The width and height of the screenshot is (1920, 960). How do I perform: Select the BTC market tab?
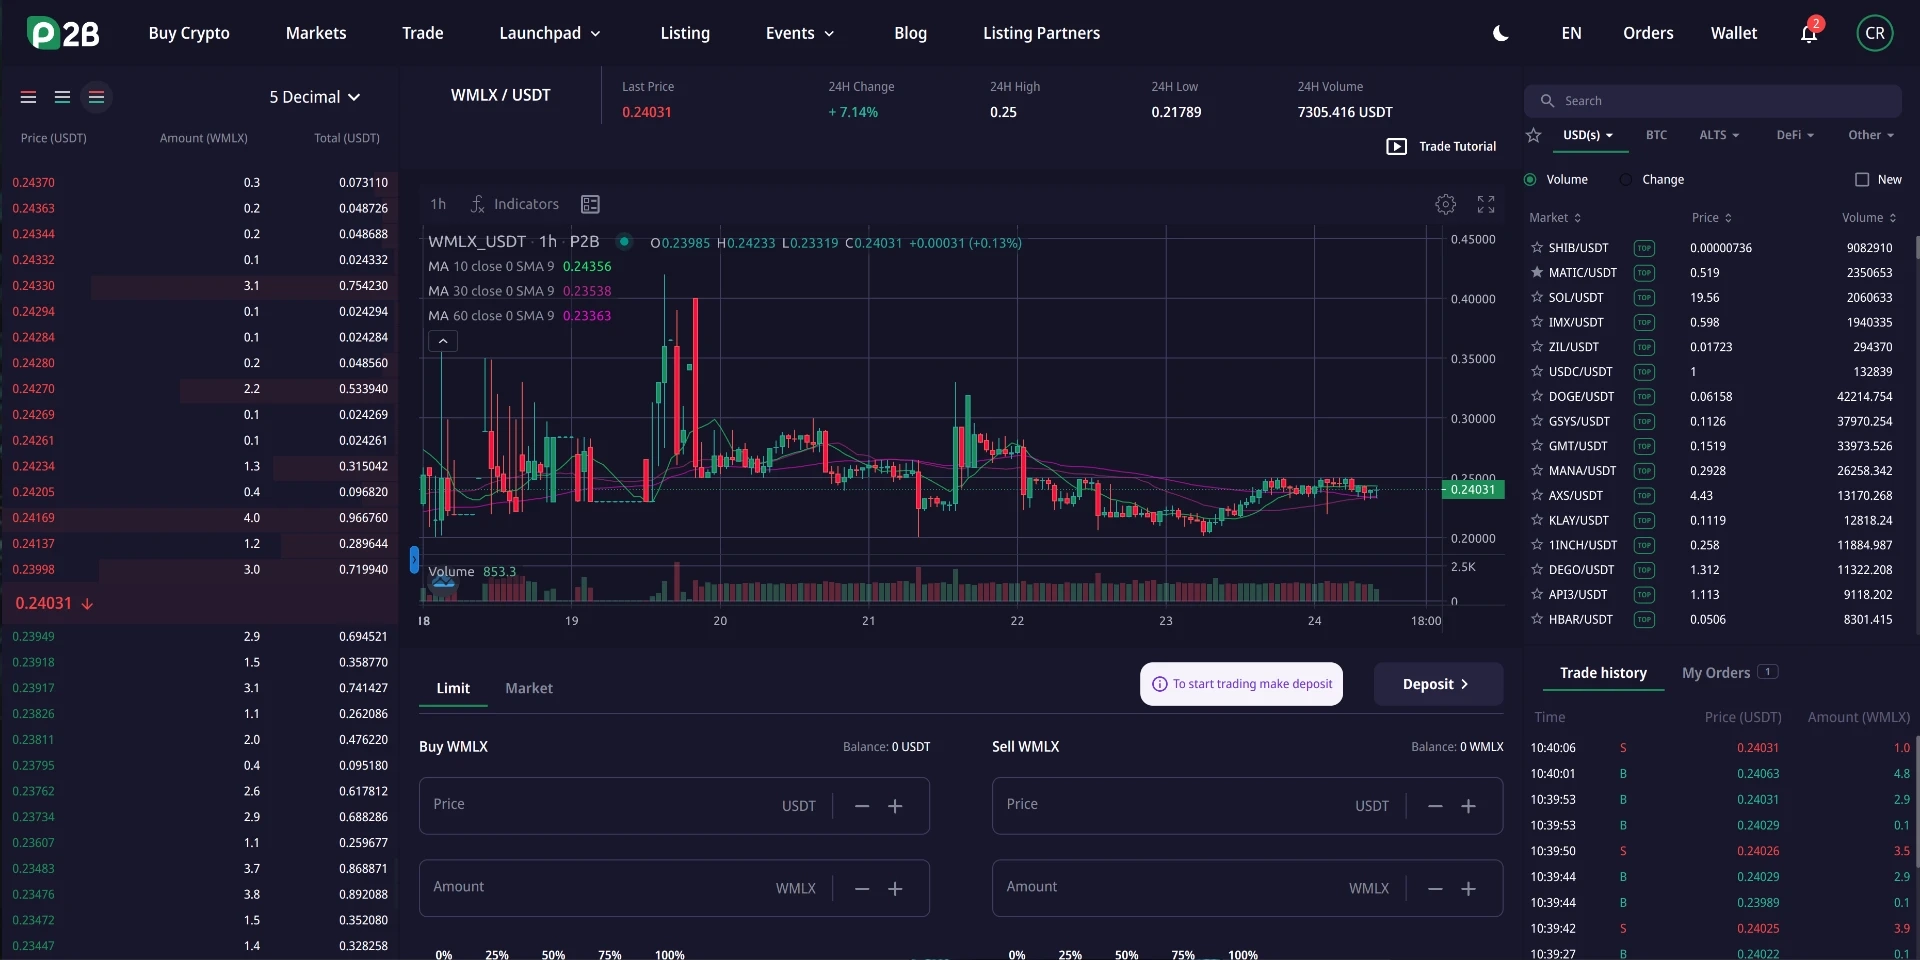[1656, 135]
